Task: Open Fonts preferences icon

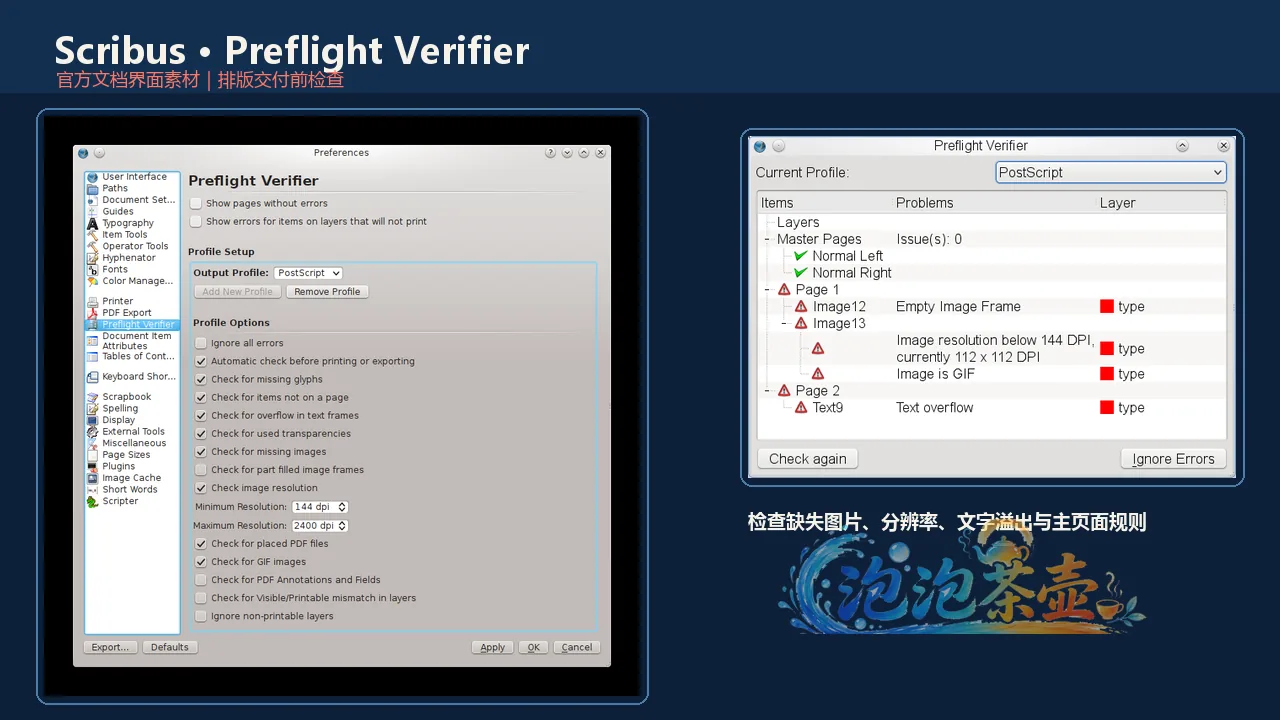Action: [x=93, y=270]
